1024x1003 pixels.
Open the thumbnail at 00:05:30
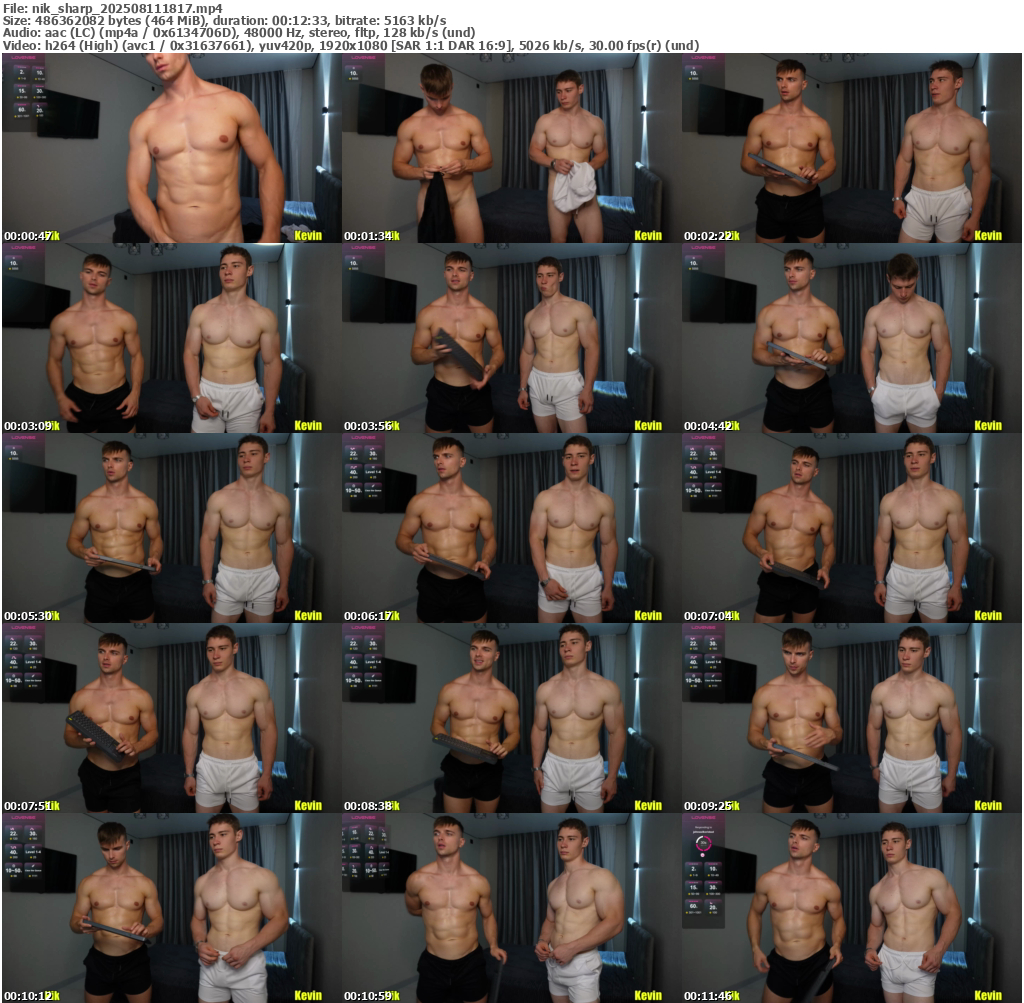(171, 528)
